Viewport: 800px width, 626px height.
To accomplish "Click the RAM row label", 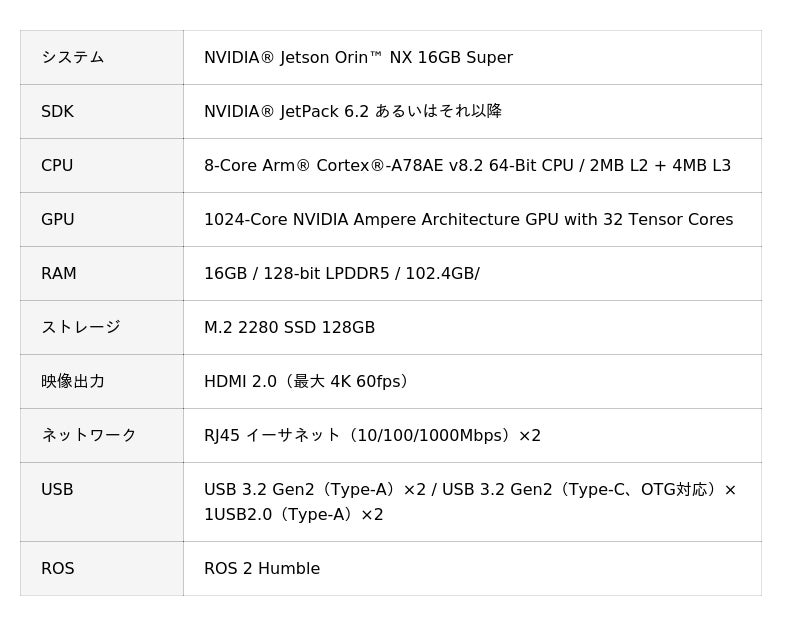I will (x=58, y=273).
